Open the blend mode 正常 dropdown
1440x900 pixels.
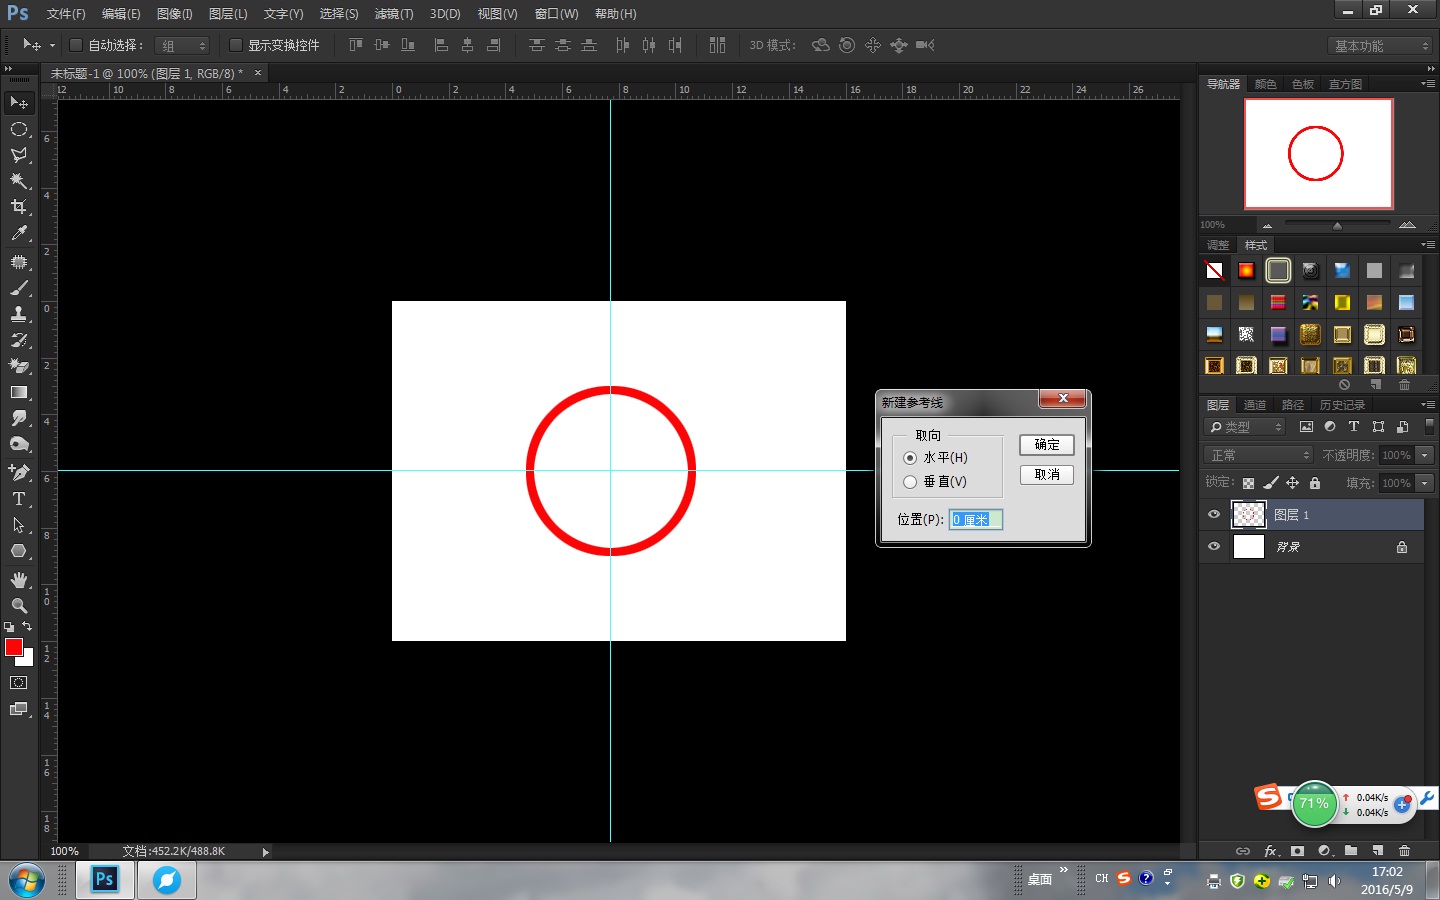pos(1258,455)
